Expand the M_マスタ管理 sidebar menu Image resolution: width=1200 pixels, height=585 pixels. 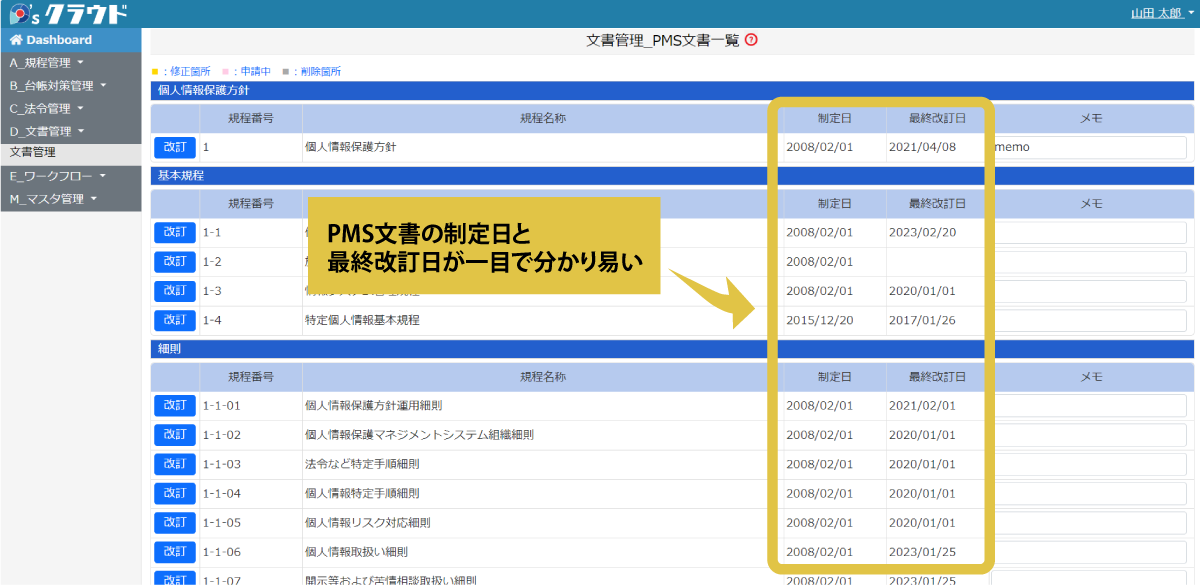(50, 199)
